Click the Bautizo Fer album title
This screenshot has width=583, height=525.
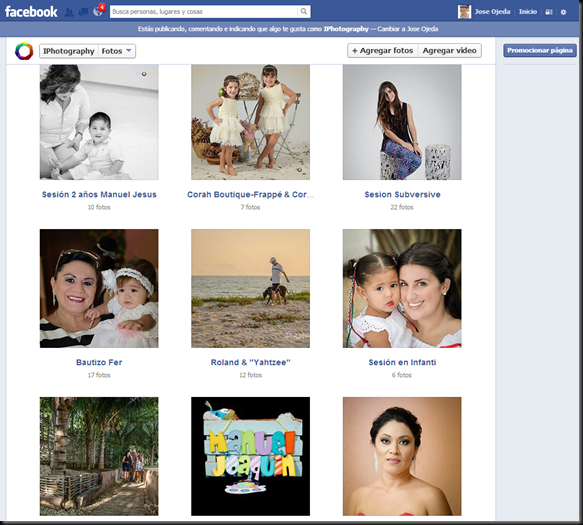pos(99,362)
